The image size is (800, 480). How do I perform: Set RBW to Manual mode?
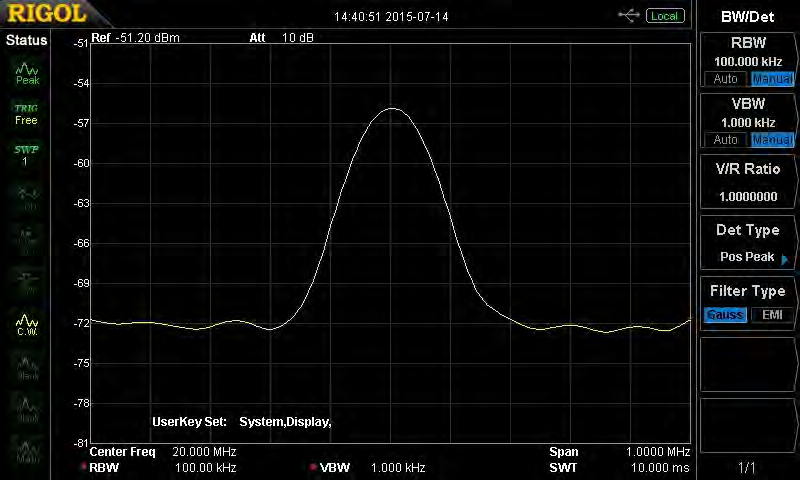pos(772,79)
